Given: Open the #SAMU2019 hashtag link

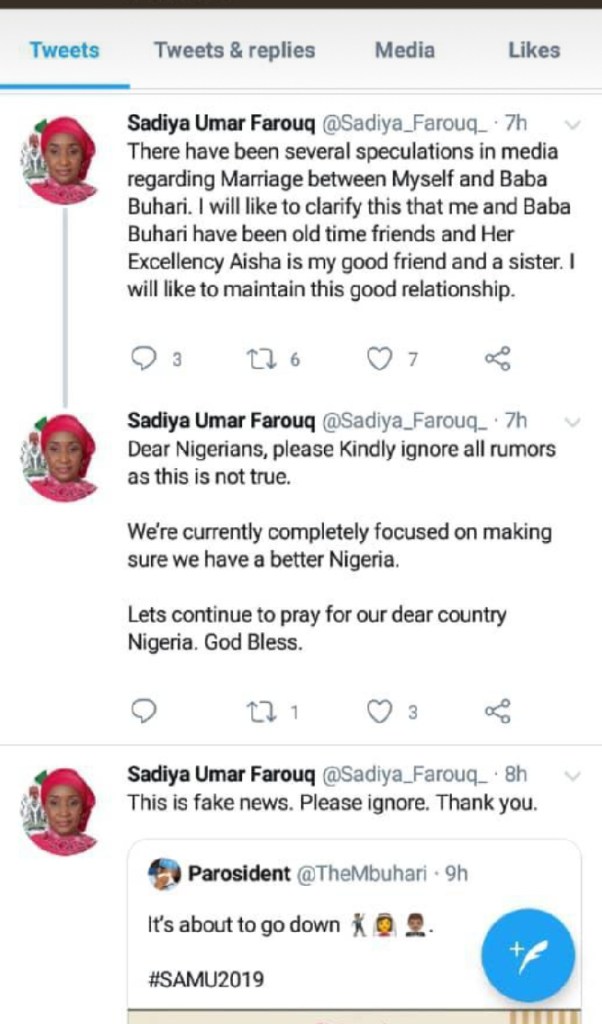Looking at the screenshot, I should point(206,979).
